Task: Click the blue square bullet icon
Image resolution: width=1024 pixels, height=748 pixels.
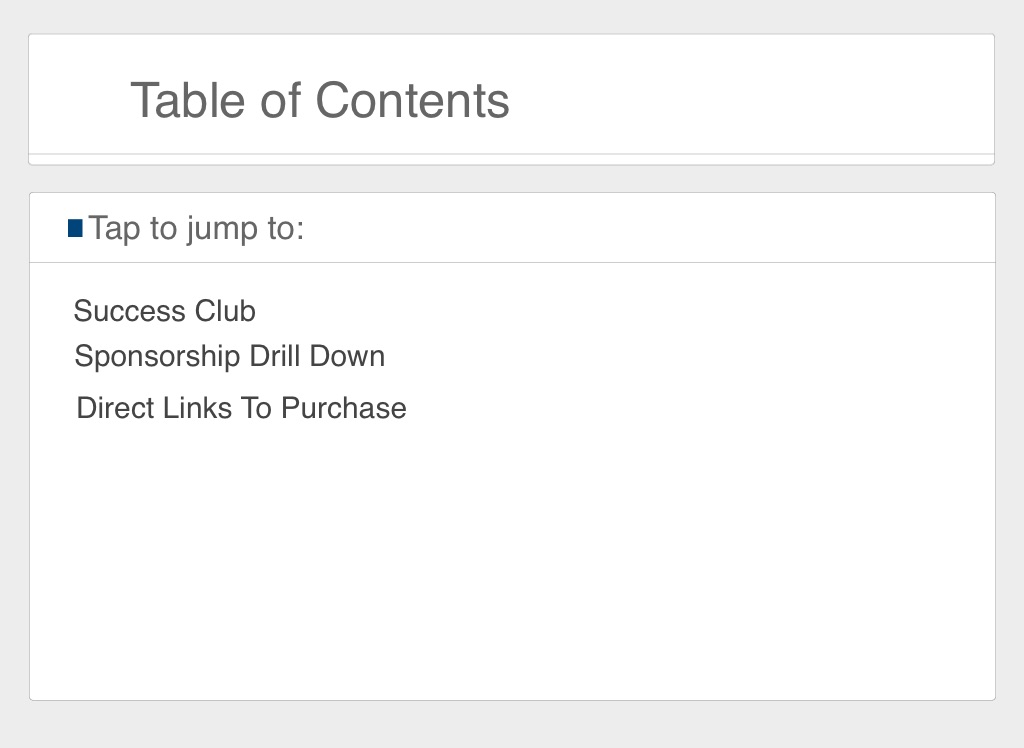Action: tap(75, 228)
